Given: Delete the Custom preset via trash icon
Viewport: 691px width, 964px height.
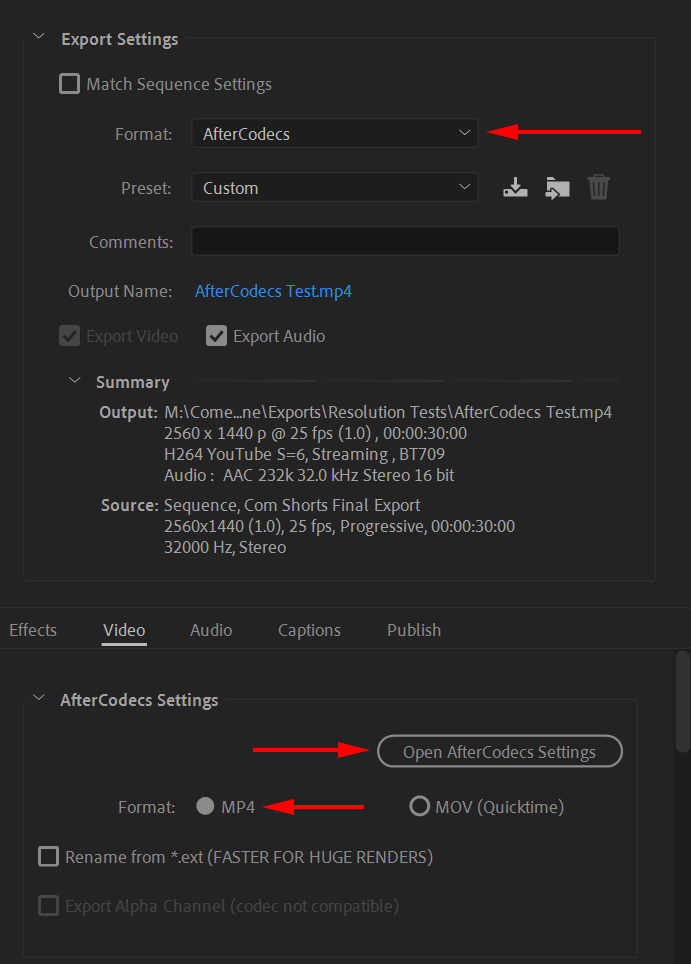Looking at the screenshot, I should (x=598, y=187).
